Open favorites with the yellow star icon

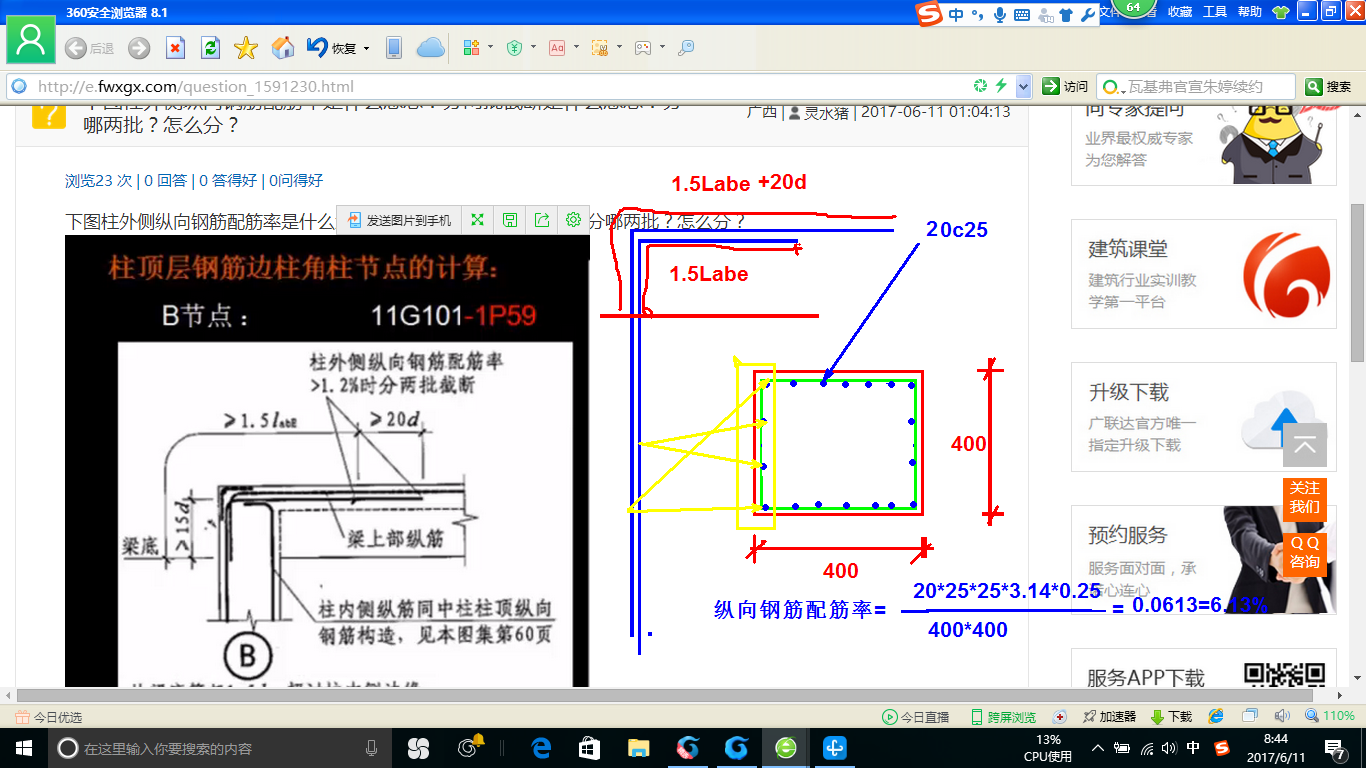click(x=246, y=48)
